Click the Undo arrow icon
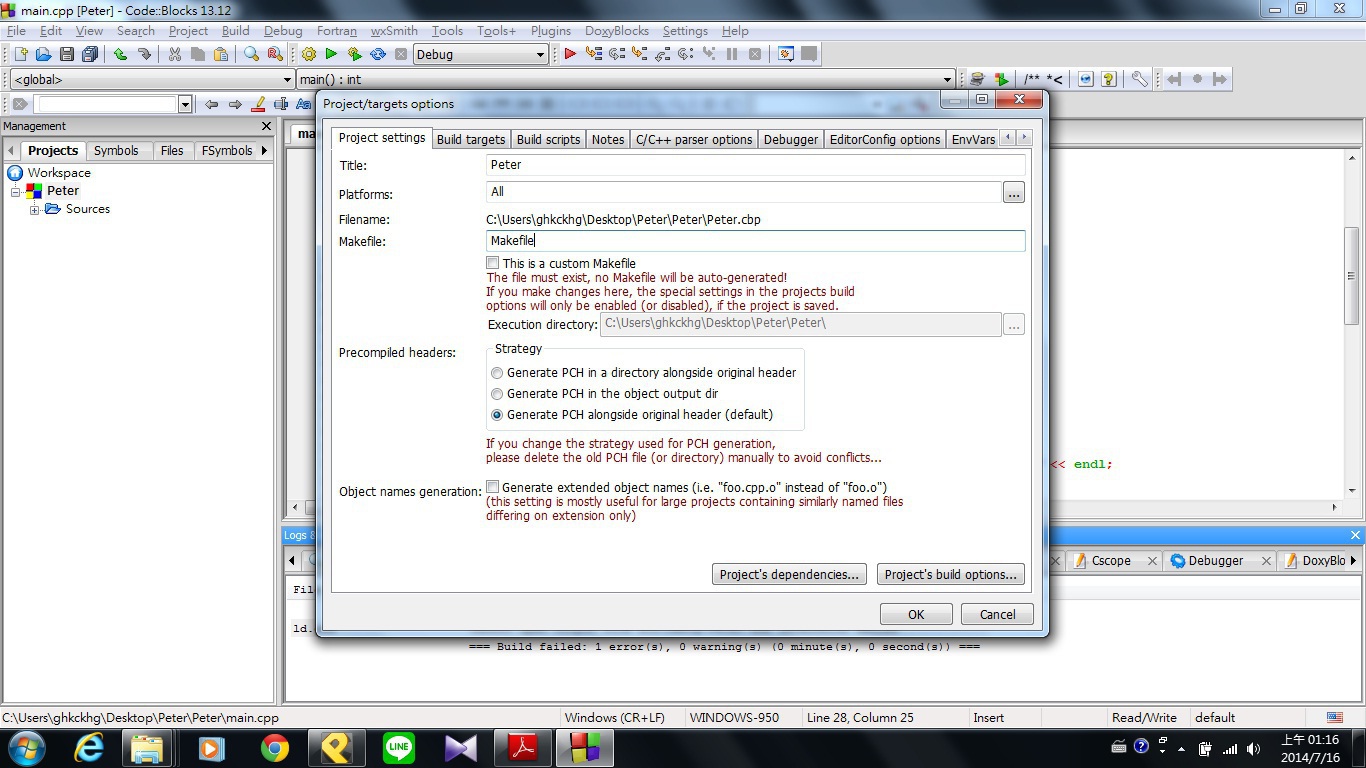1366x768 pixels. coord(120,54)
